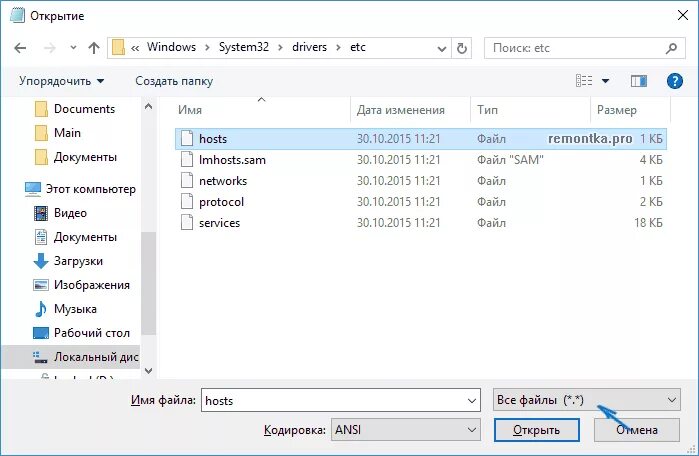Image resolution: width=699 pixels, height=456 pixels.
Task: Click the services file icon
Action: tap(187, 222)
